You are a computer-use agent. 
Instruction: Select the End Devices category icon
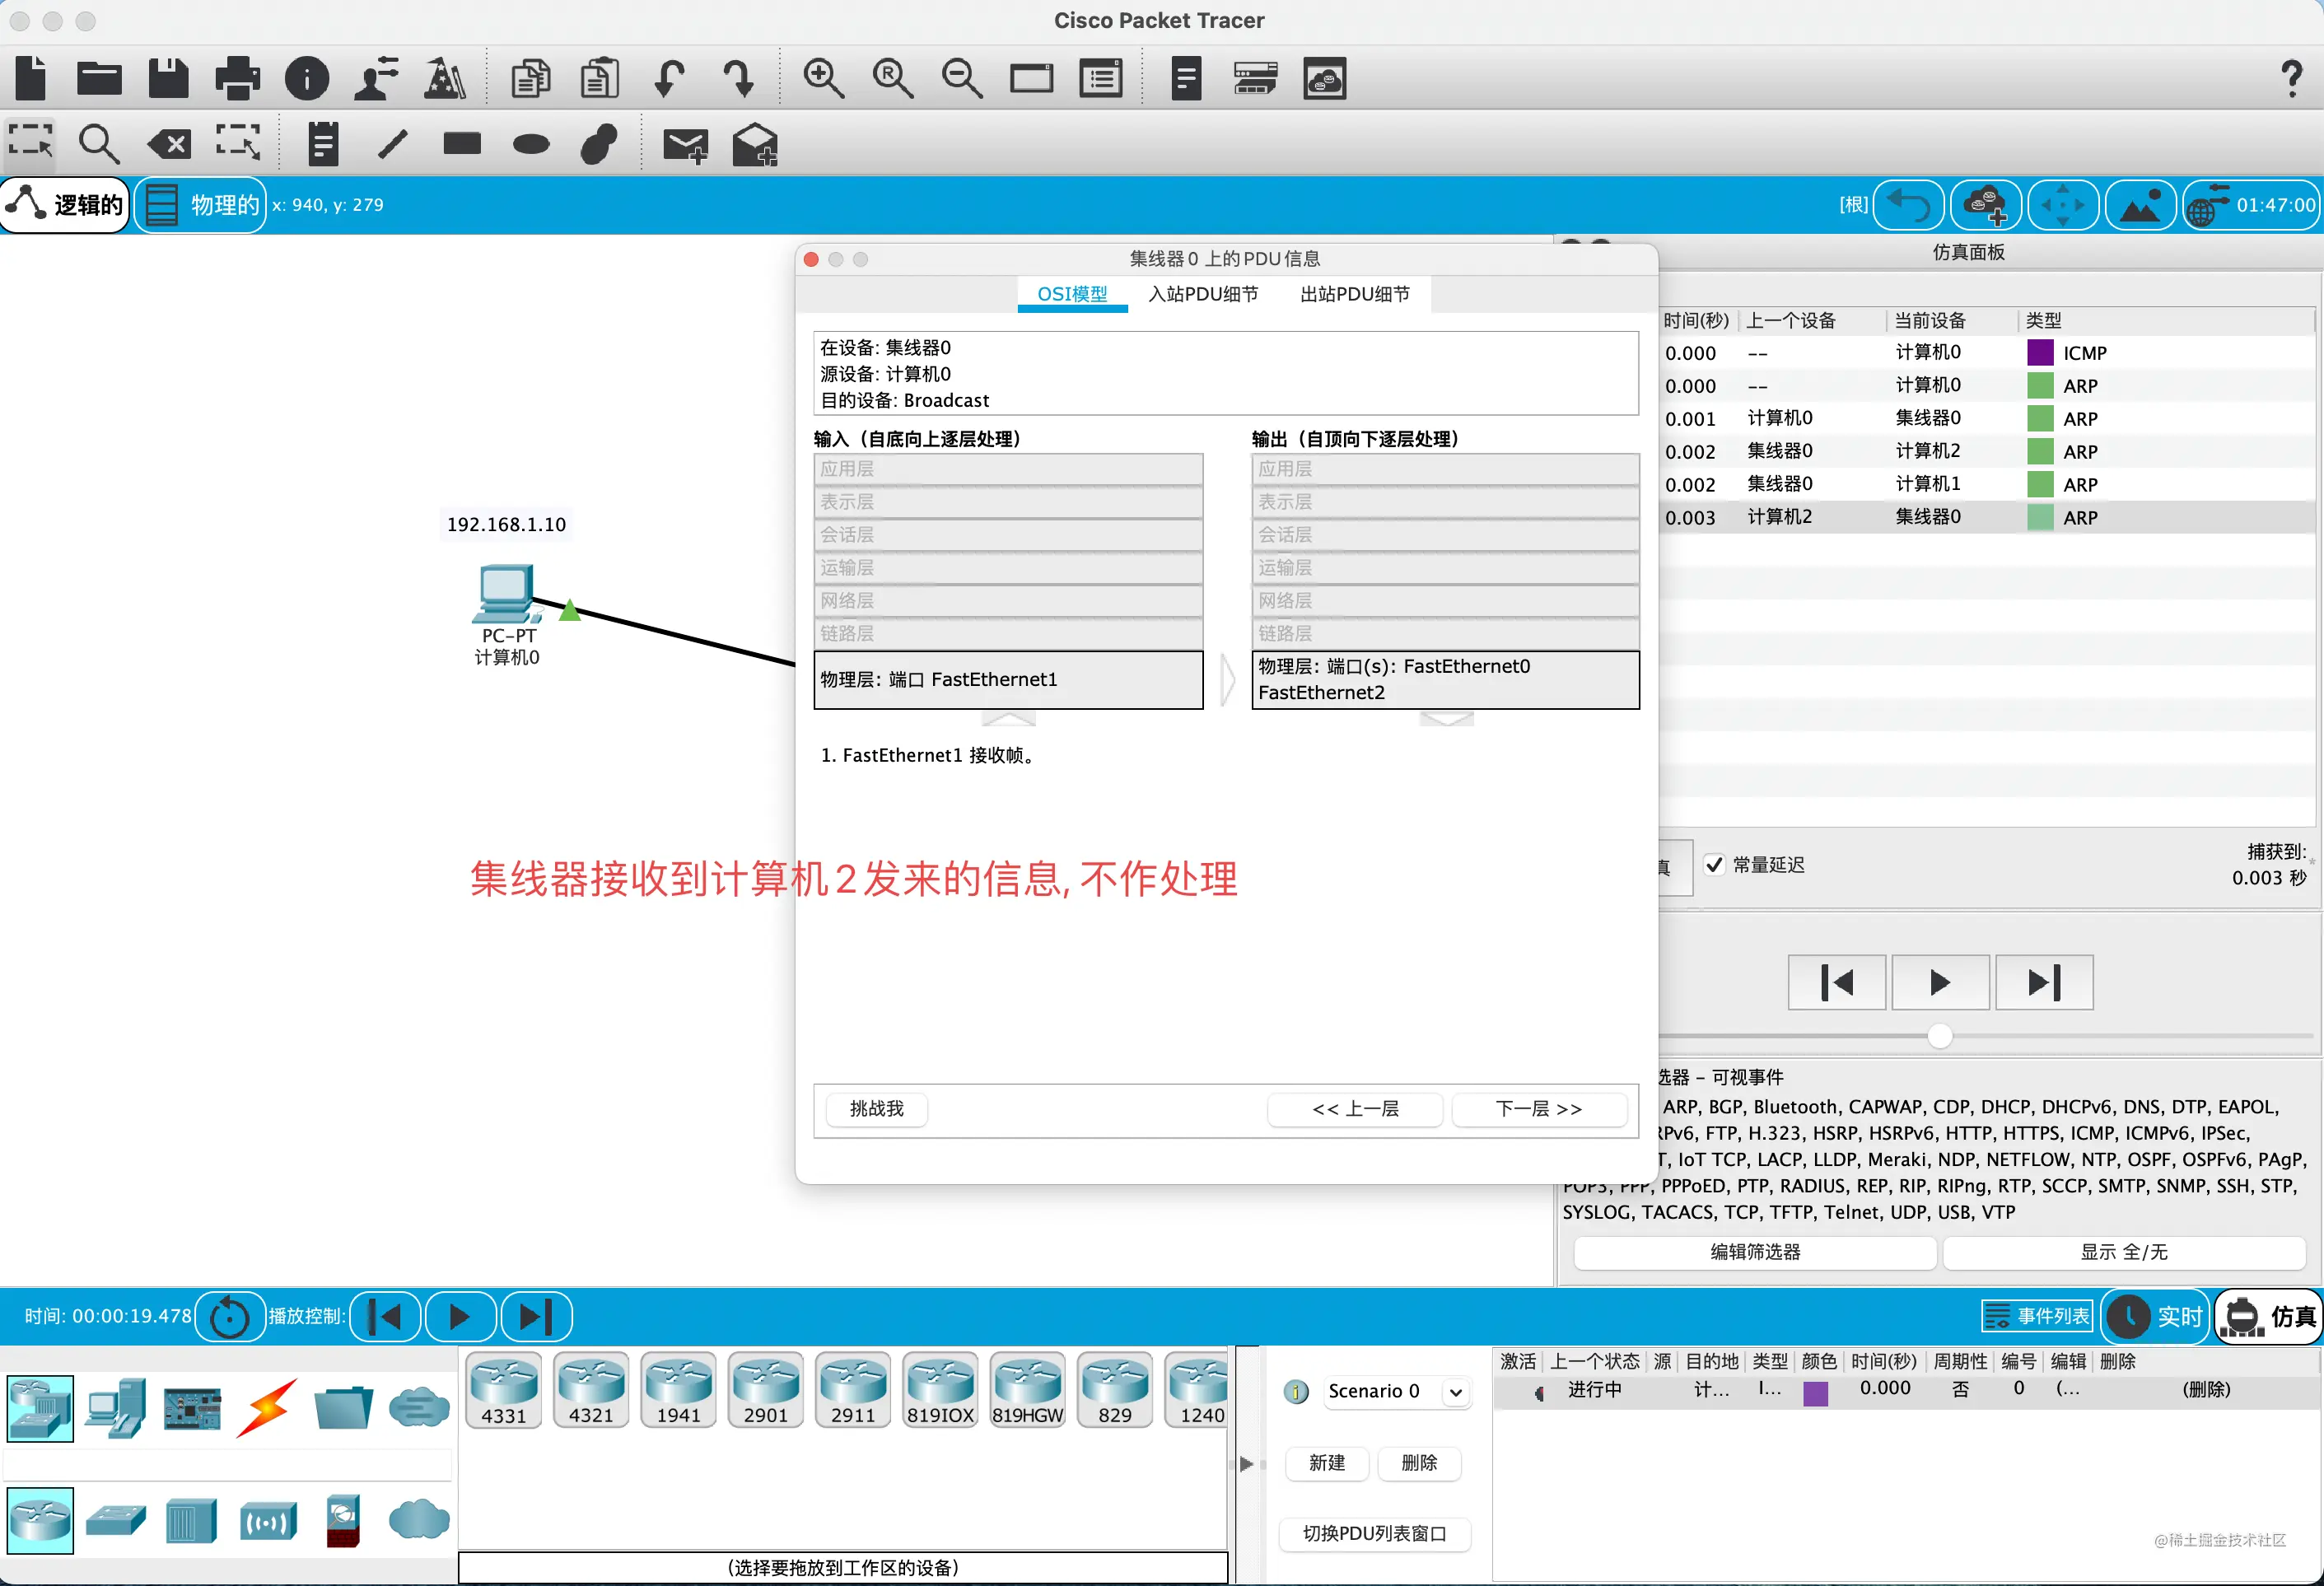click(x=116, y=1408)
